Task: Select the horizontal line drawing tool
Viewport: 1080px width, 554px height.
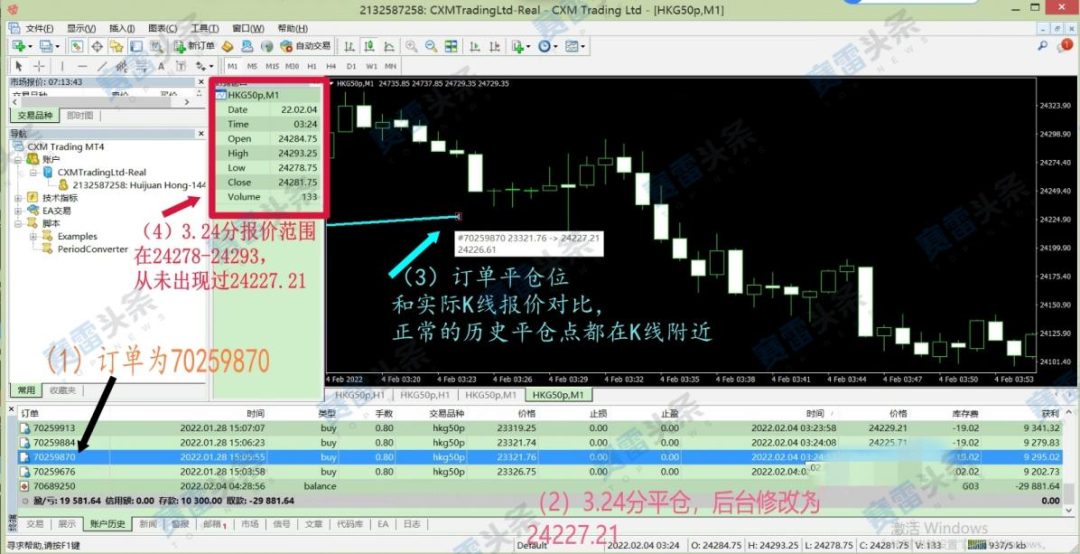Action: pyautogui.click(x=82, y=66)
